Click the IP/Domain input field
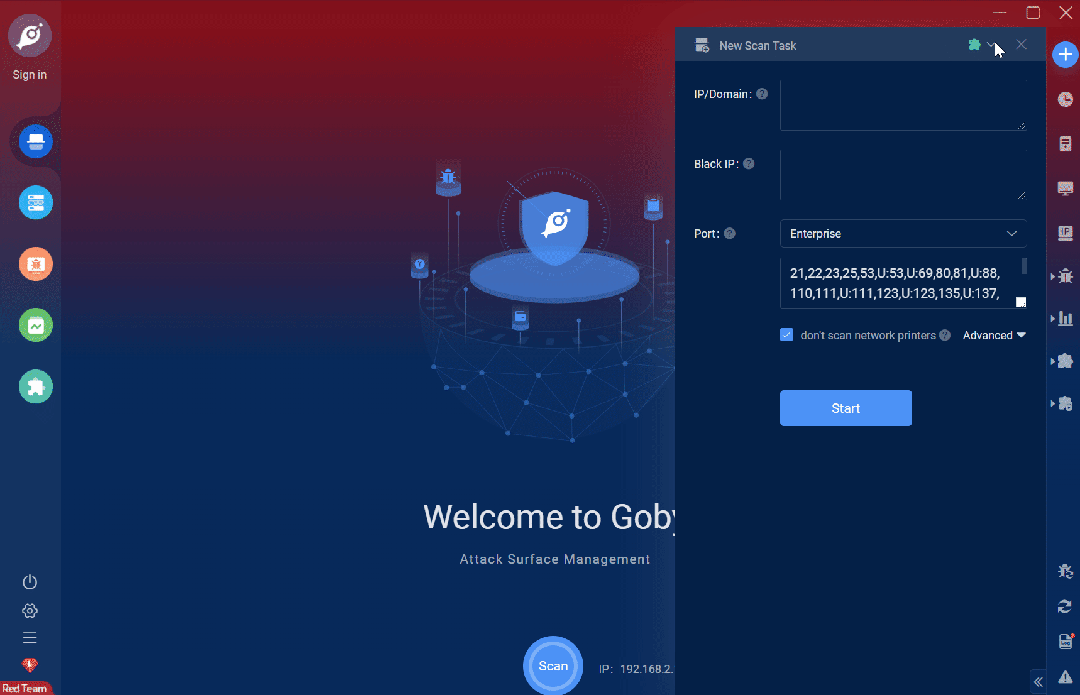 [903, 105]
